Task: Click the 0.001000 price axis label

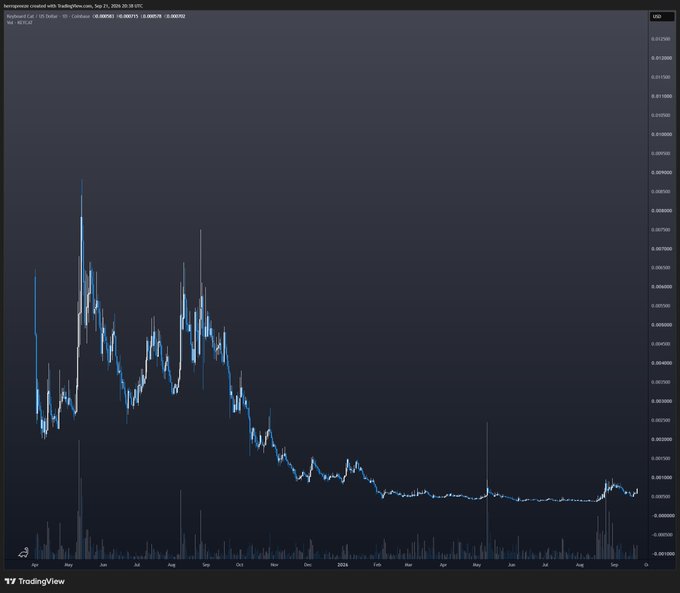Action: (x=660, y=478)
